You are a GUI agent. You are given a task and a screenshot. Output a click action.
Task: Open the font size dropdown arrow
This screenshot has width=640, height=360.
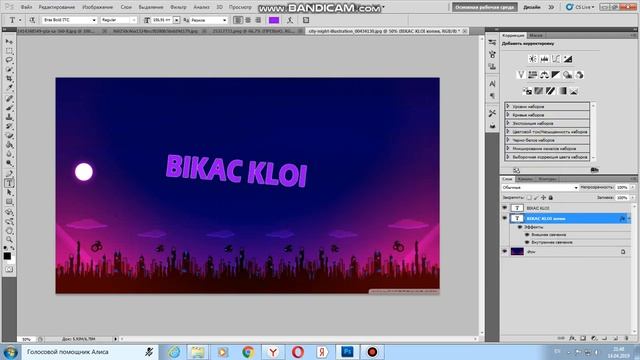click(176, 20)
